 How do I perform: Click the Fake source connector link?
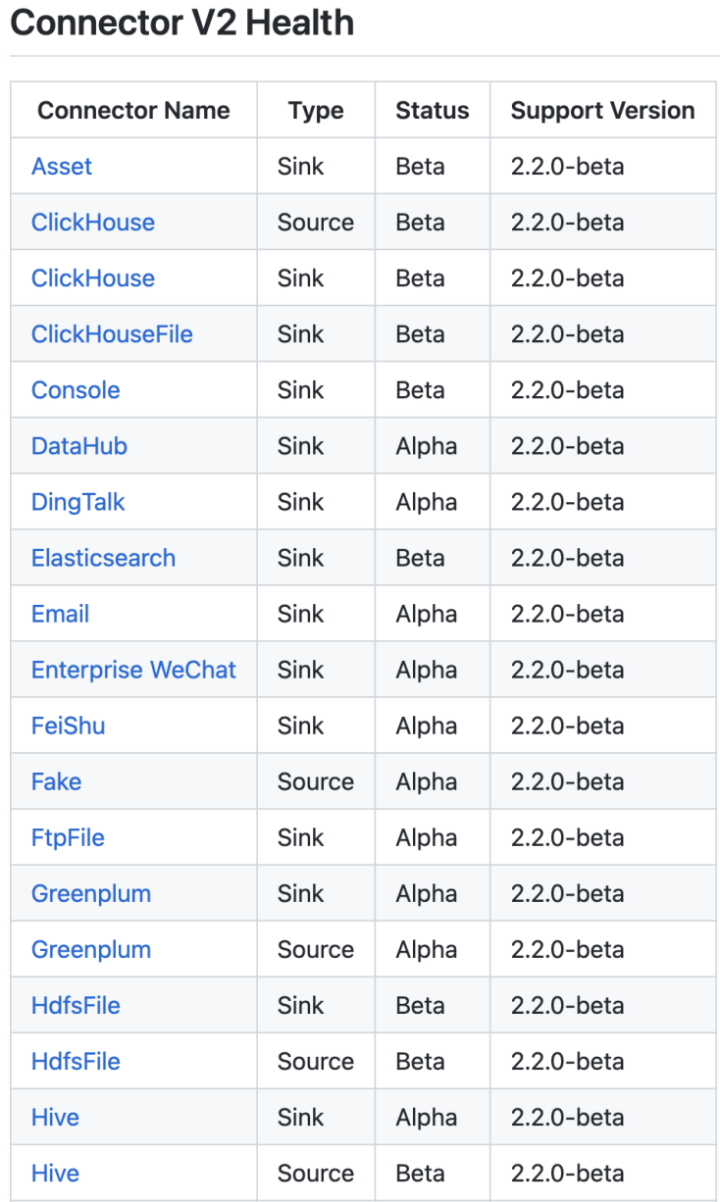(x=56, y=782)
